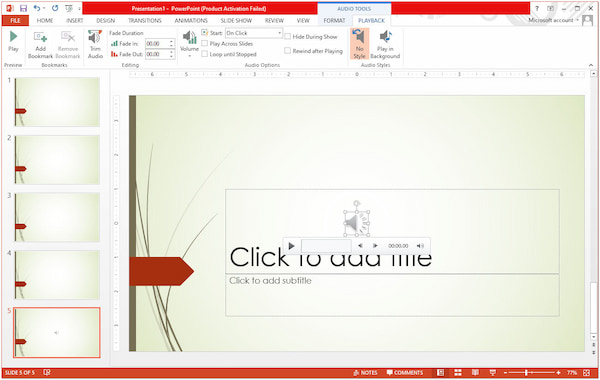The image size is (600, 380).
Task: Switch to Slide Sorter view in status bar
Action: [x=458, y=372]
